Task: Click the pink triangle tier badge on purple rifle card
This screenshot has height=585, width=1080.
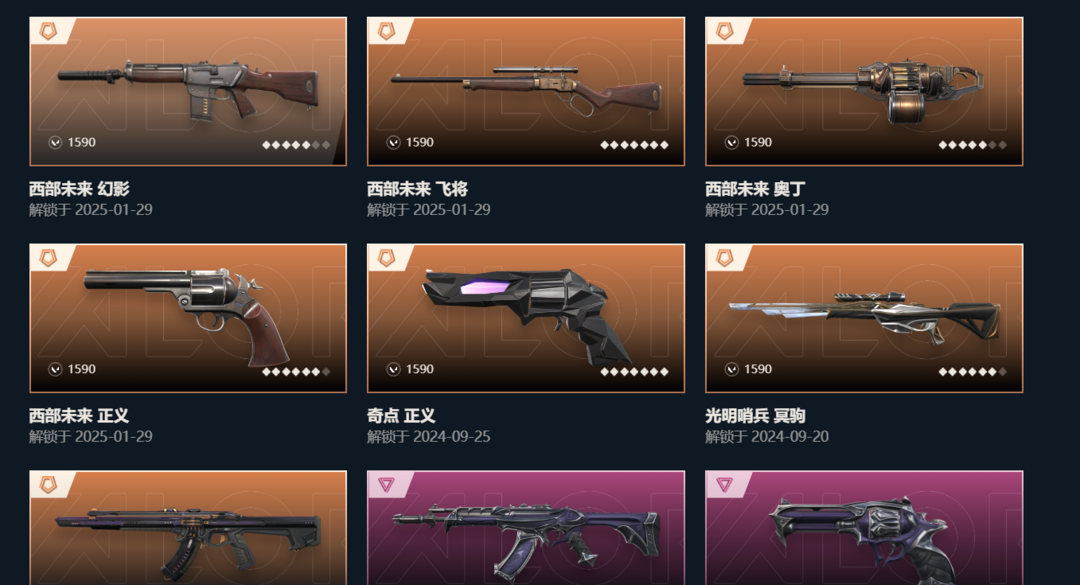Action: pos(386,484)
